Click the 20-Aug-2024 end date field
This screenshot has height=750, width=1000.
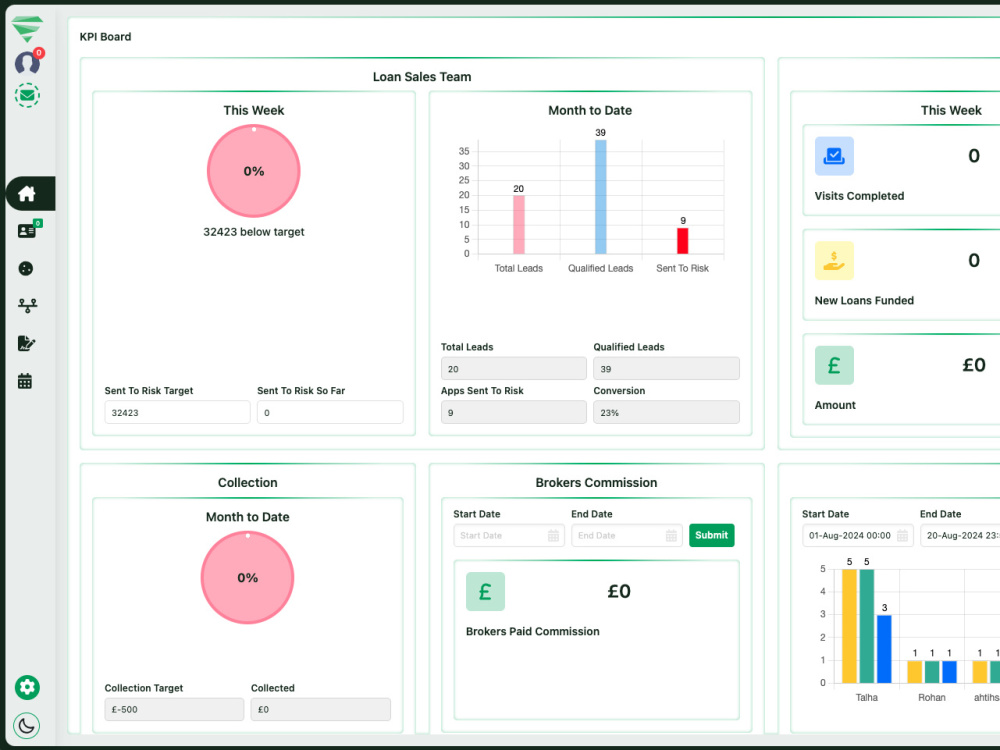(x=960, y=536)
